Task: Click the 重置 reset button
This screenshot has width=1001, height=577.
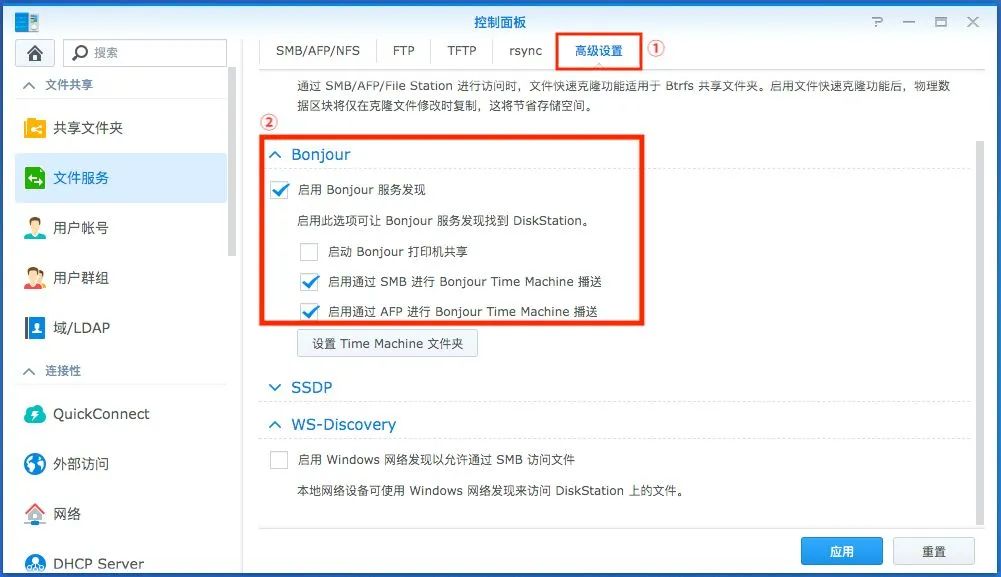Action: tap(933, 551)
